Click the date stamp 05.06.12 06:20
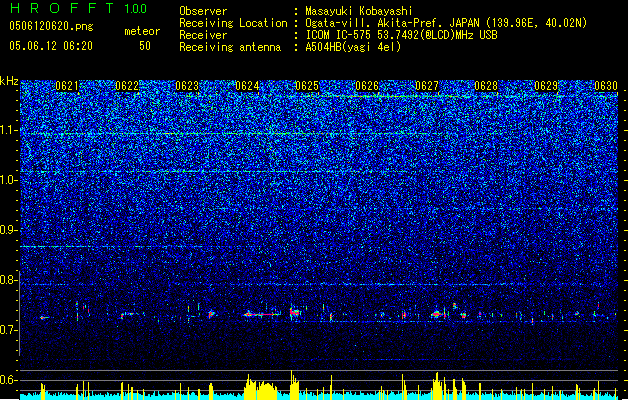The width and height of the screenshot is (629, 400). coord(51,46)
